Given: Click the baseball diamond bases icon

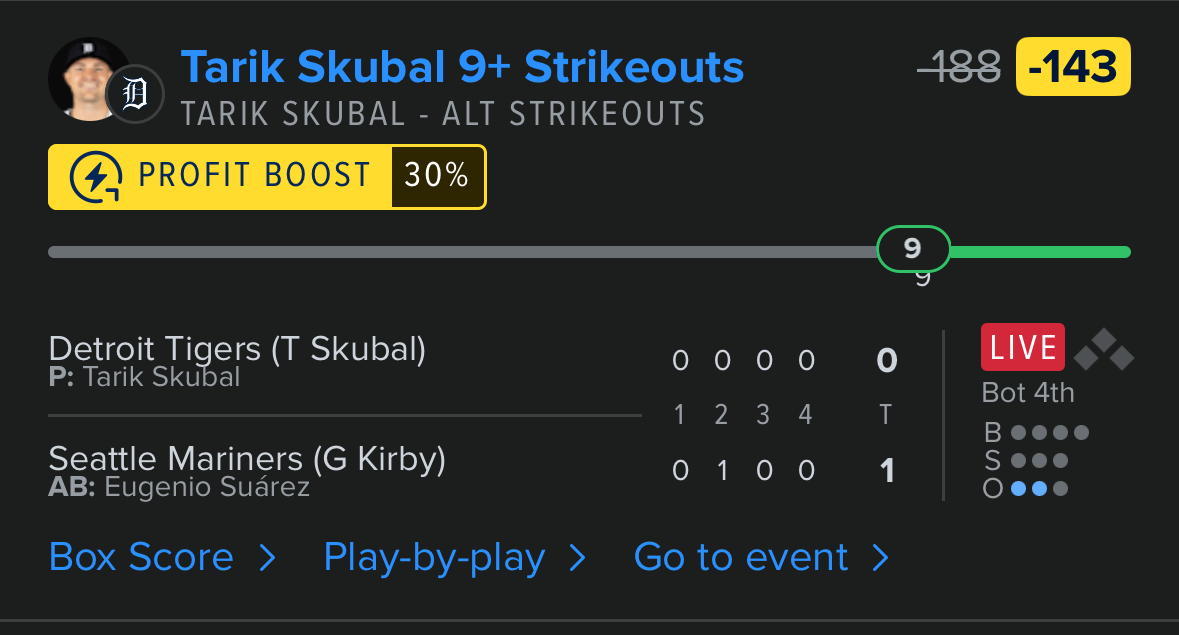Looking at the screenshot, I should 1103,349.
